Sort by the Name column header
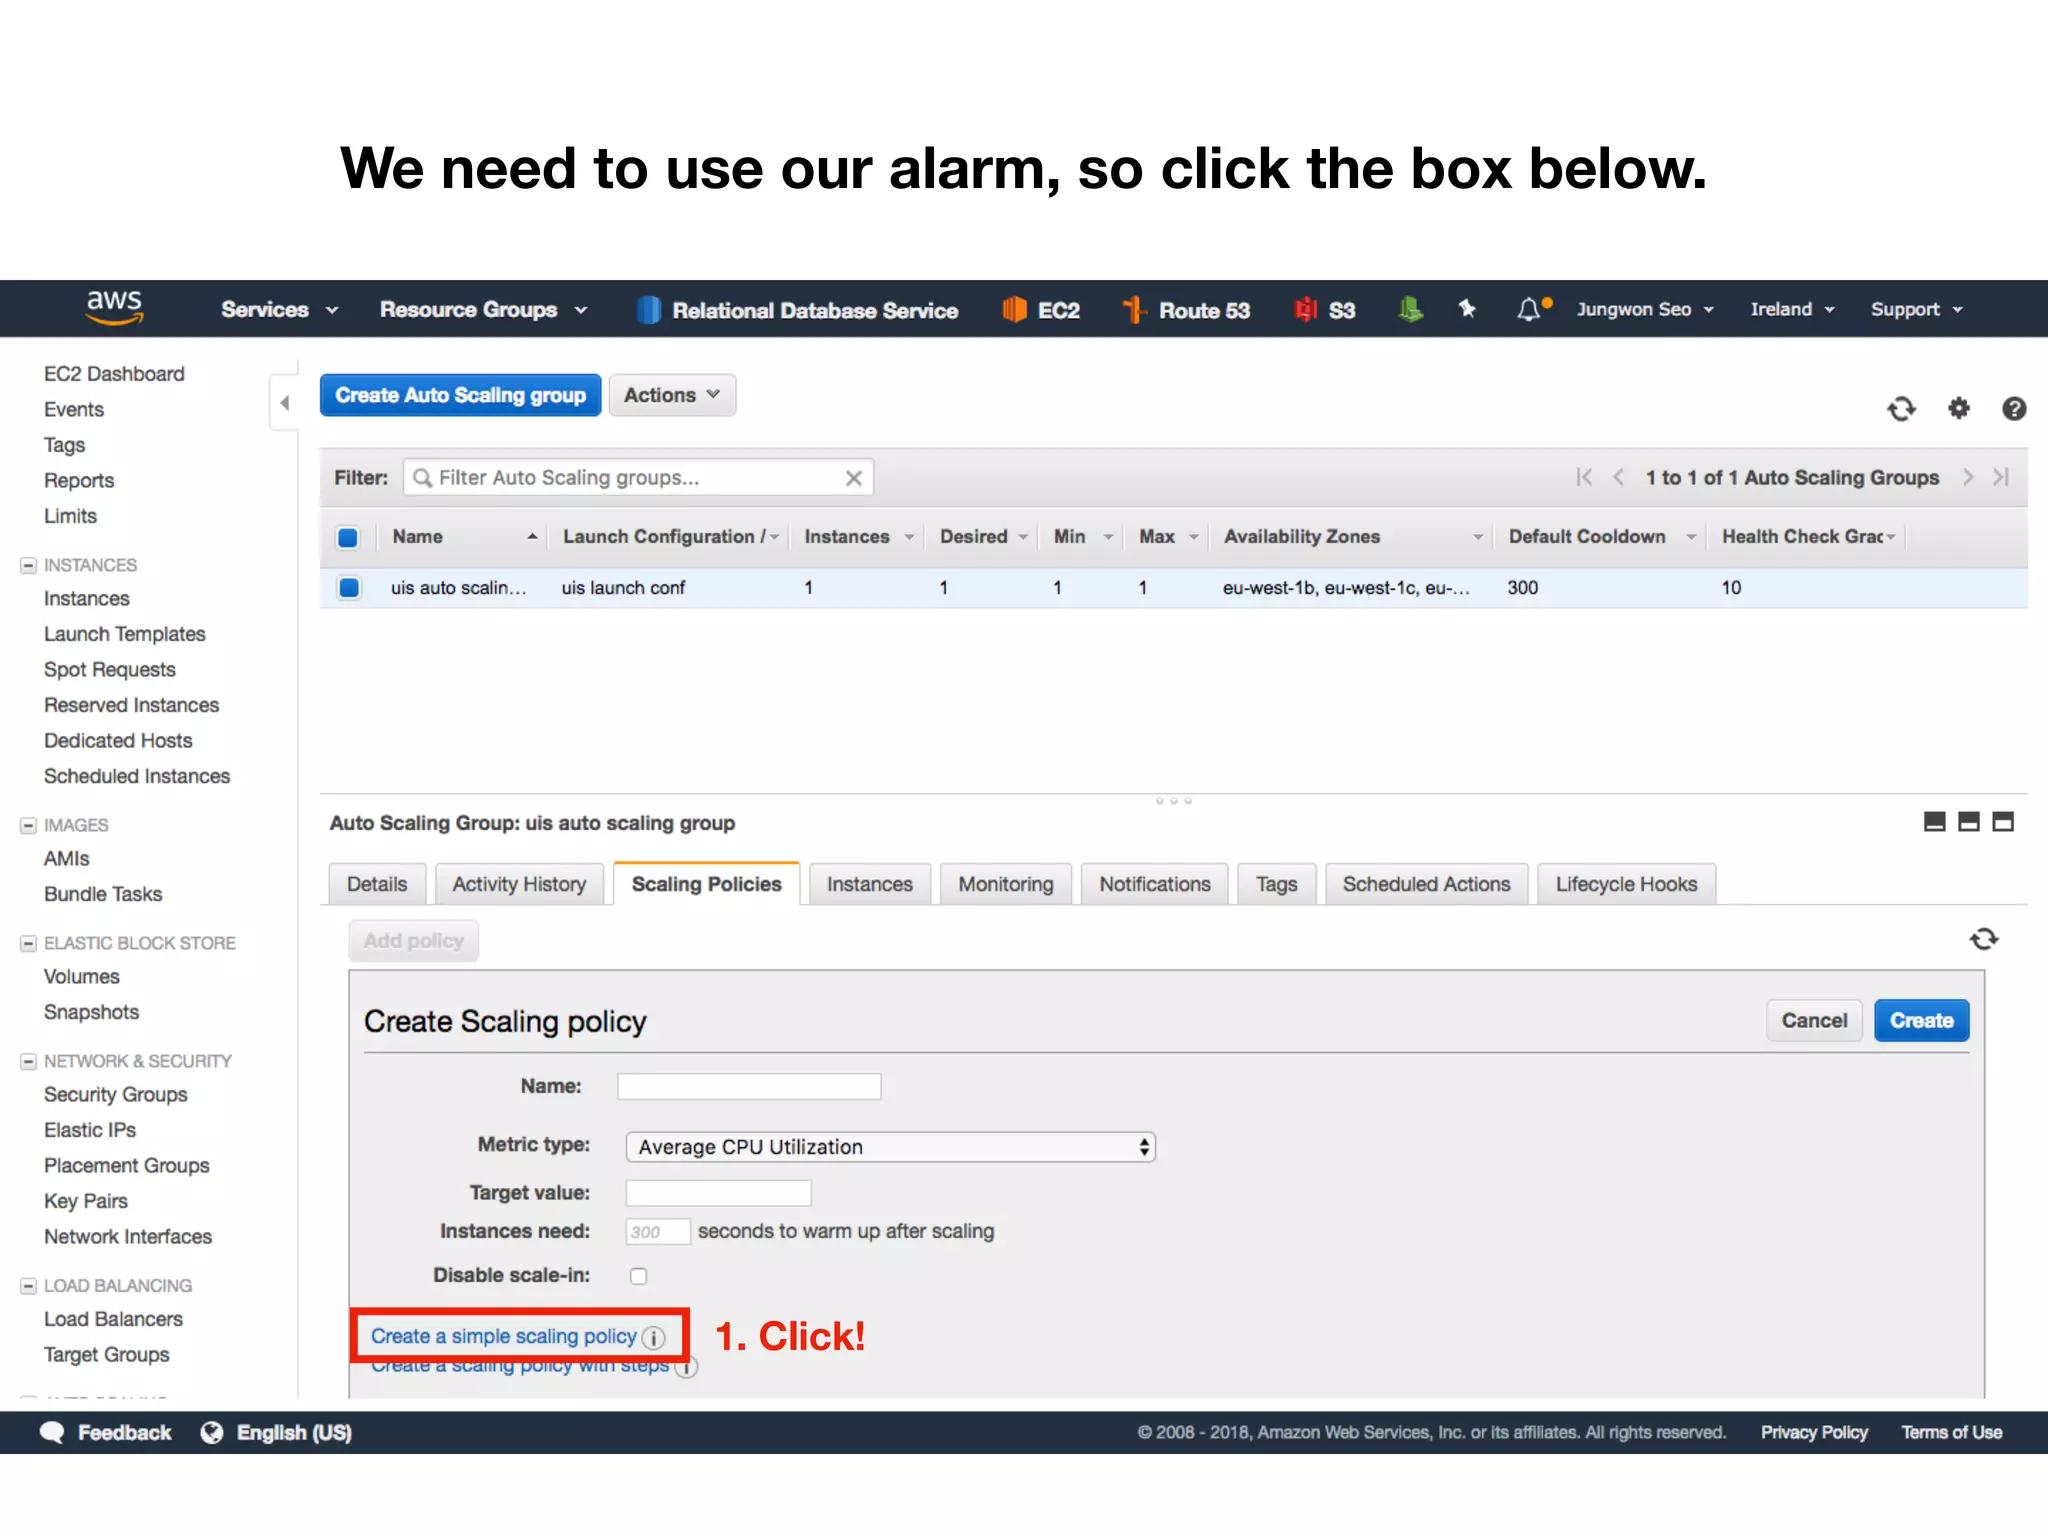 pos(463,536)
